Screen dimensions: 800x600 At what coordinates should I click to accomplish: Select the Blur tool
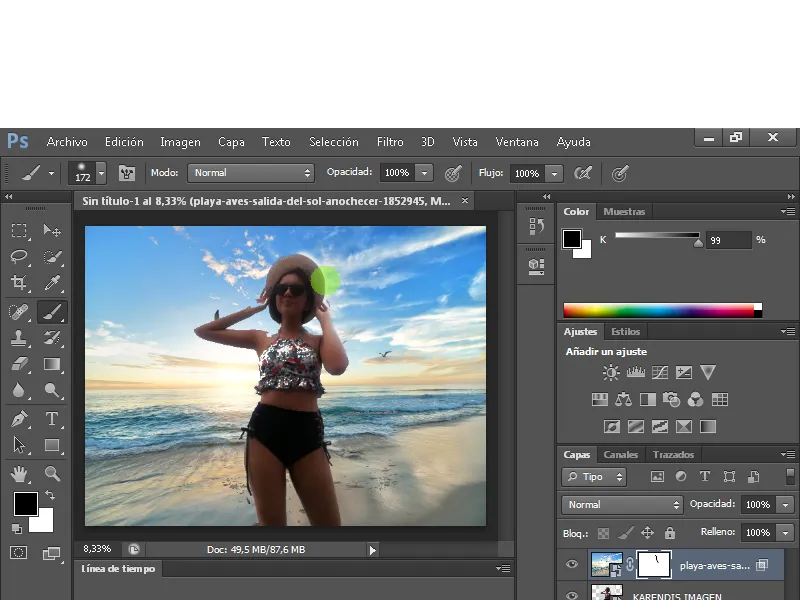(19, 390)
